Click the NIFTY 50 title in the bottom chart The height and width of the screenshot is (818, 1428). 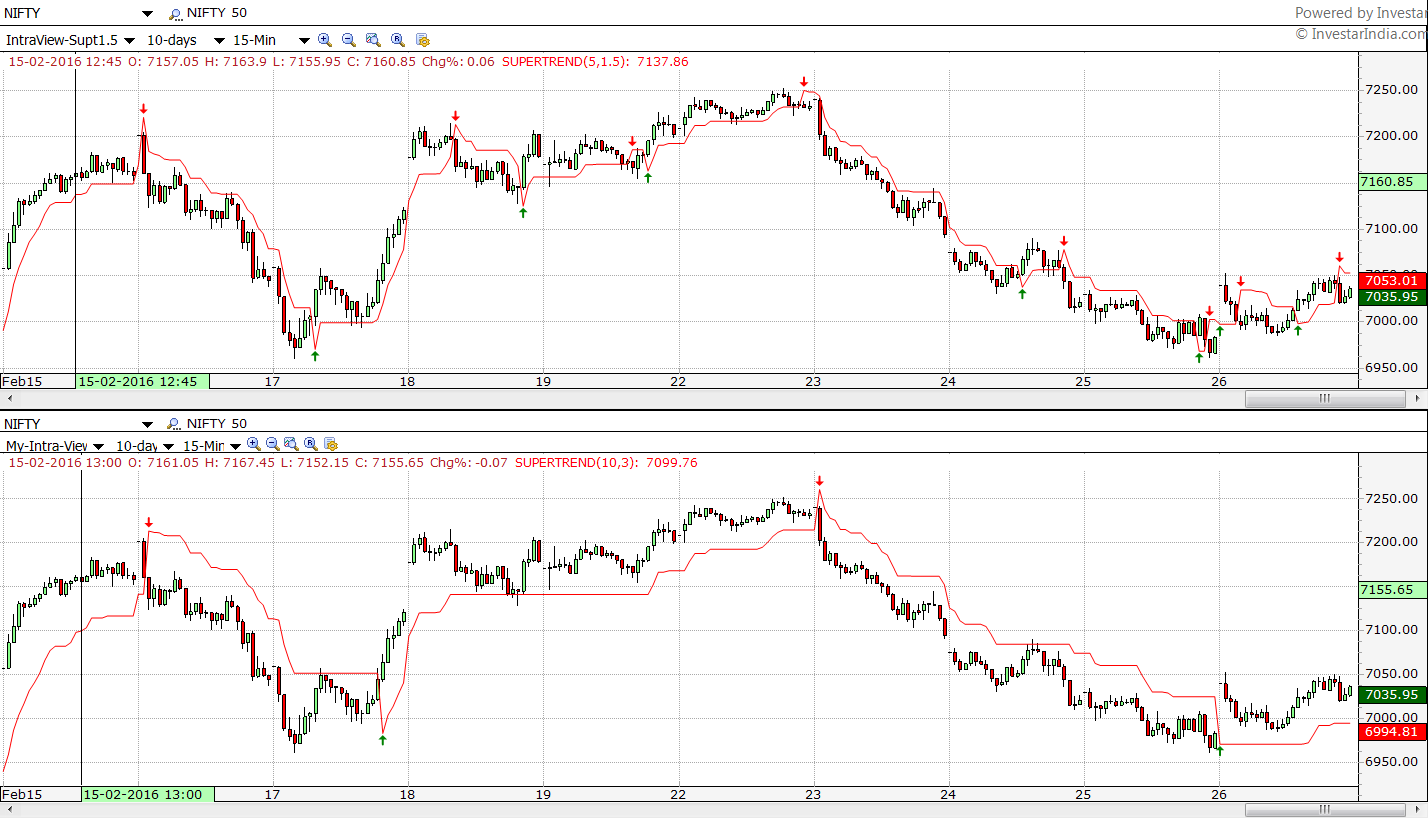click(x=217, y=424)
